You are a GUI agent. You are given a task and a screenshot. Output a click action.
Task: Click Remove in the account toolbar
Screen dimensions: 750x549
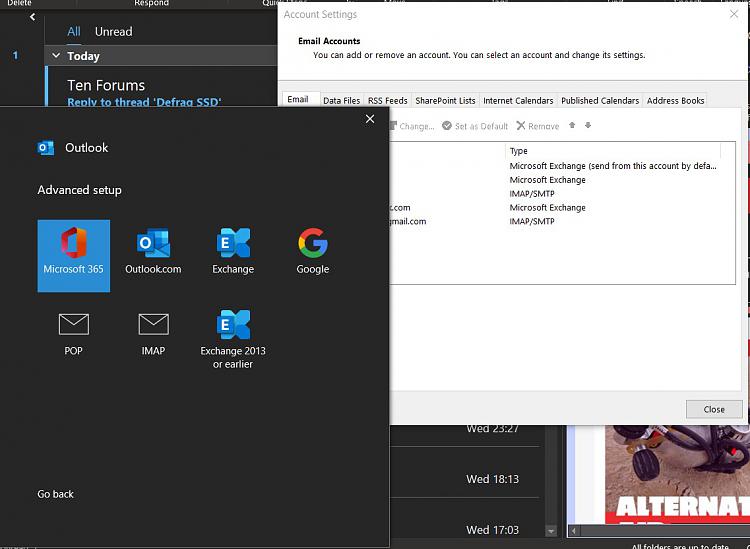coord(538,126)
